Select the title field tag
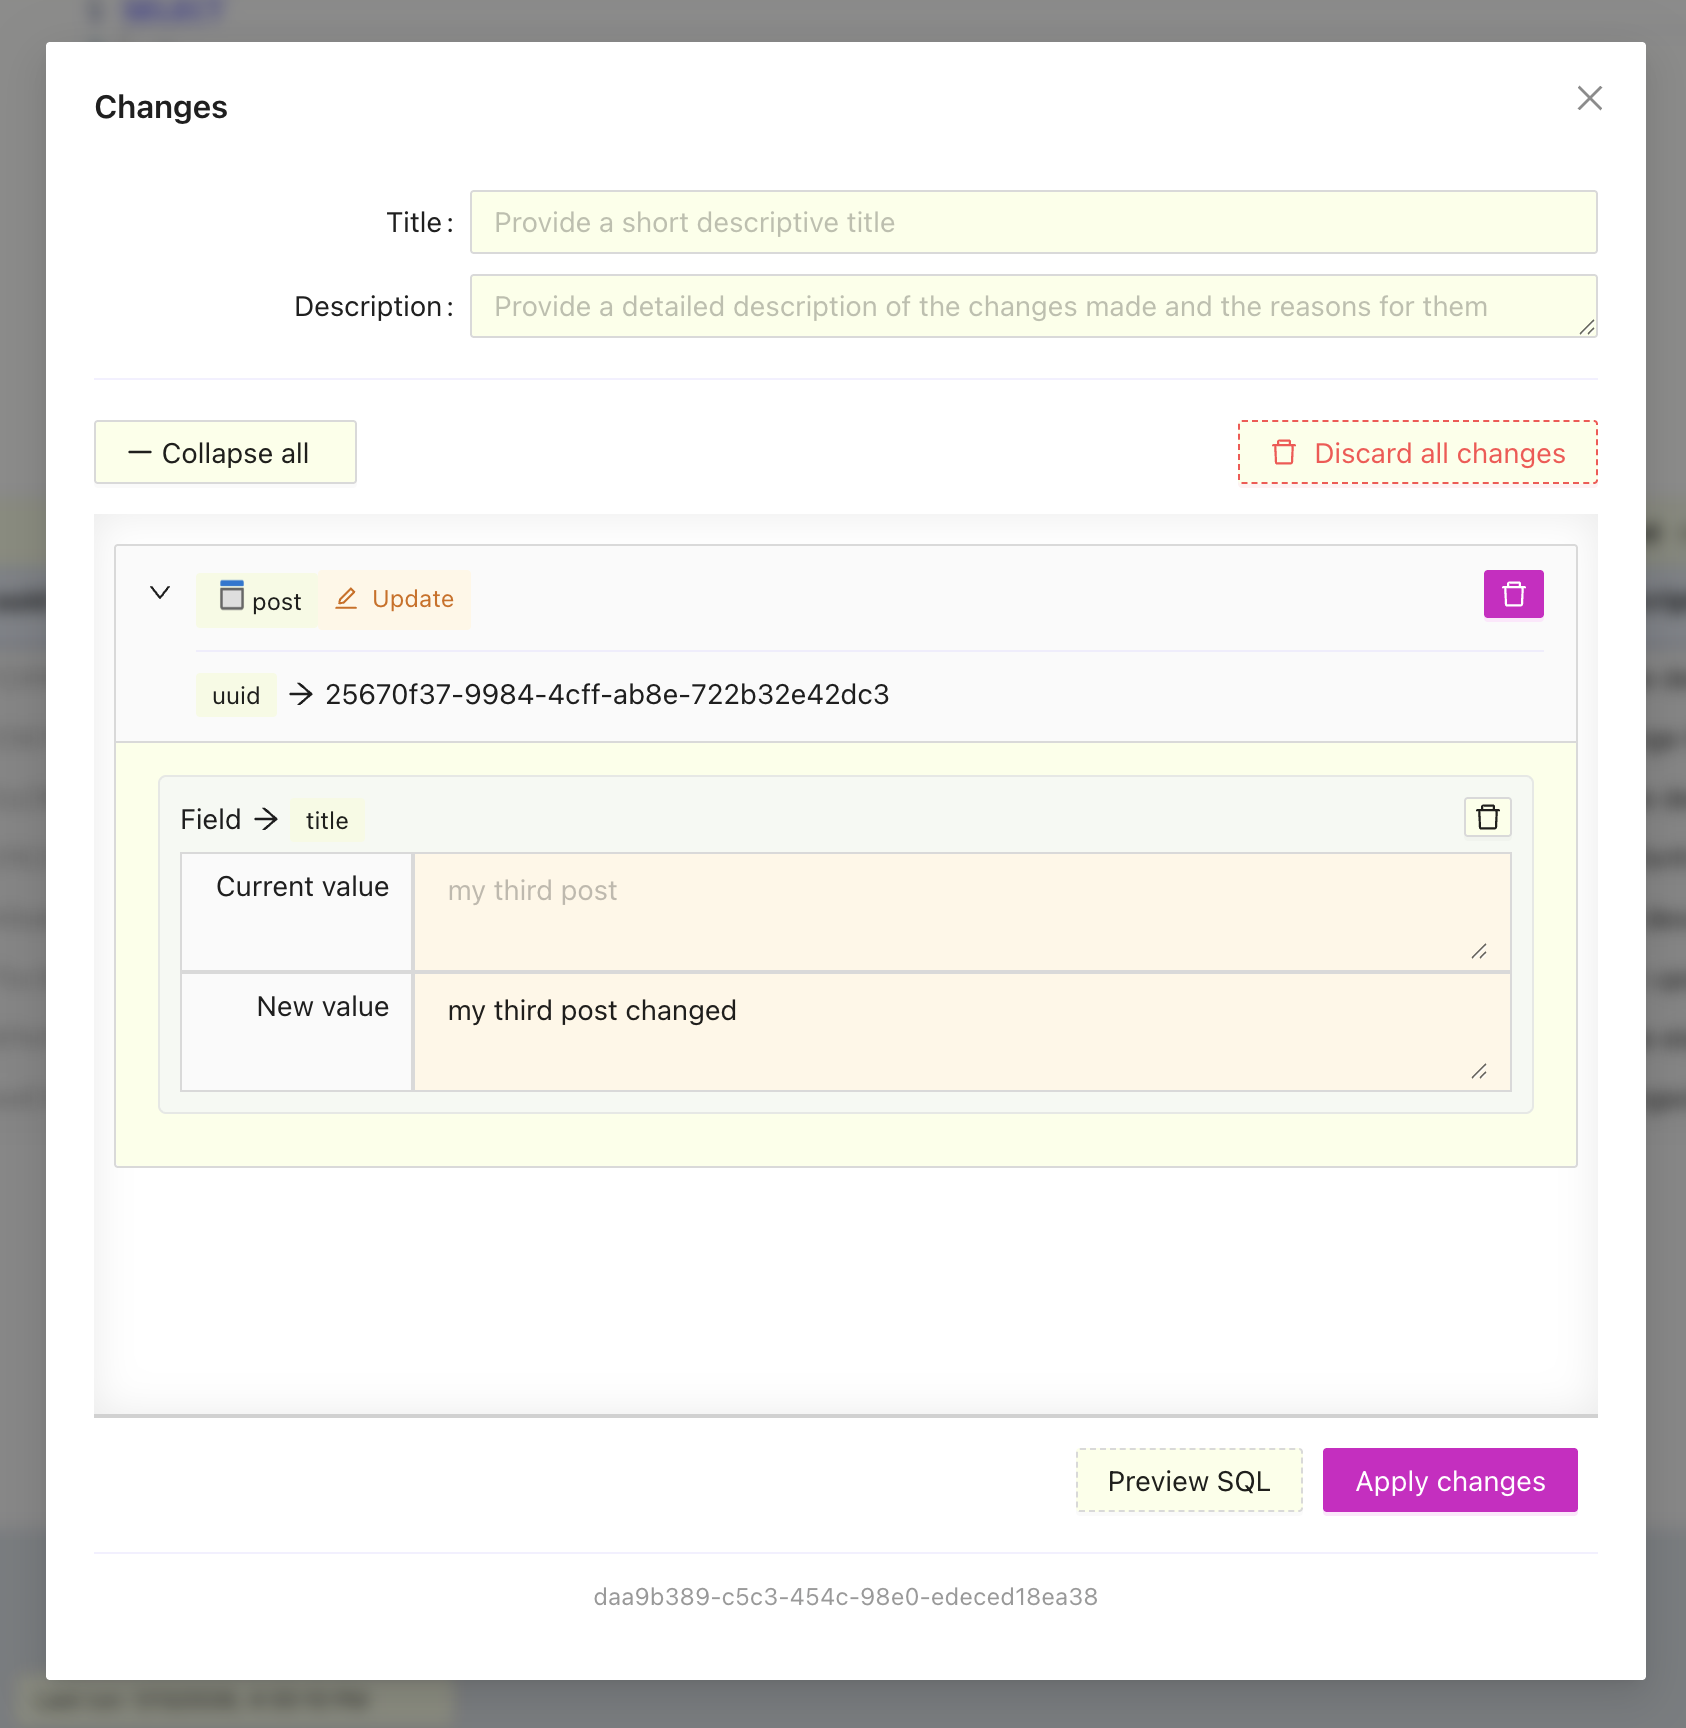This screenshot has width=1686, height=1728. click(327, 821)
